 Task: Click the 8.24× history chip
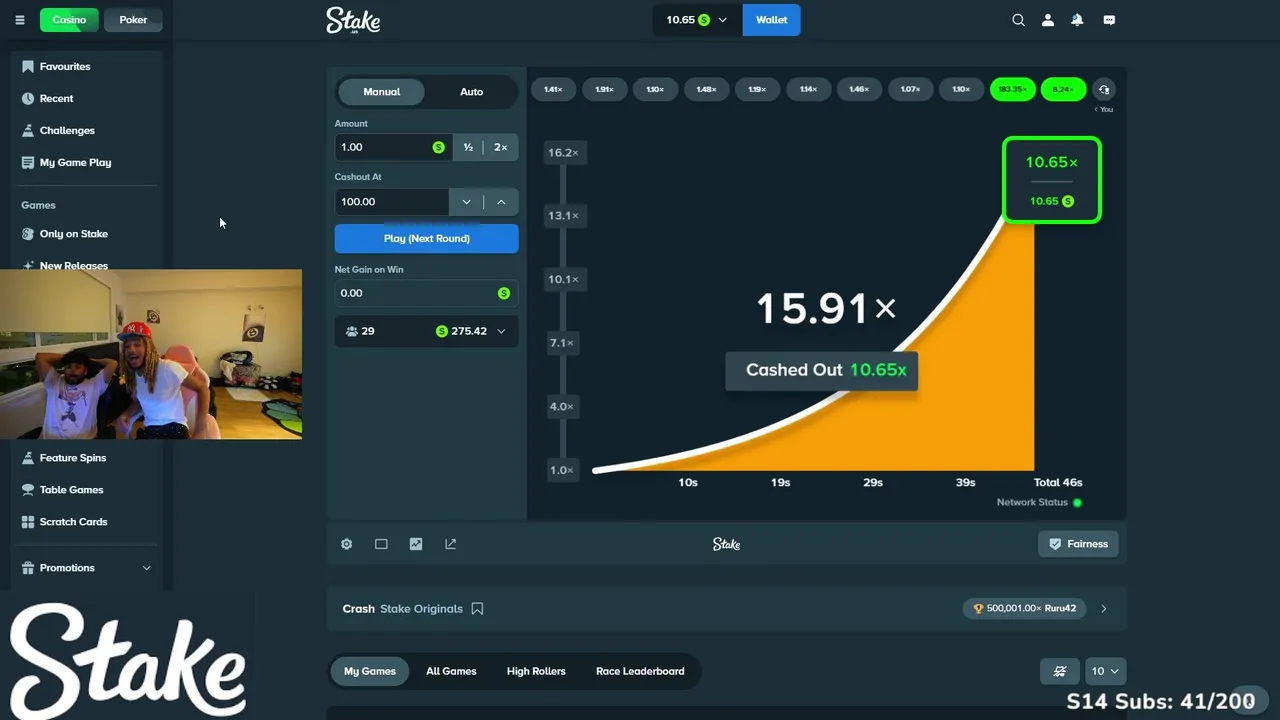point(1063,89)
